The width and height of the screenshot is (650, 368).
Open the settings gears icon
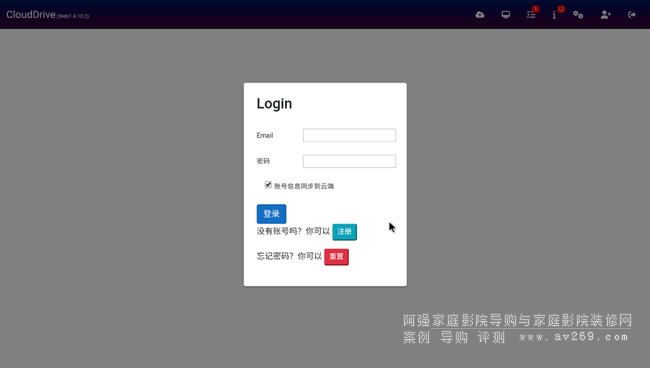point(578,15)
